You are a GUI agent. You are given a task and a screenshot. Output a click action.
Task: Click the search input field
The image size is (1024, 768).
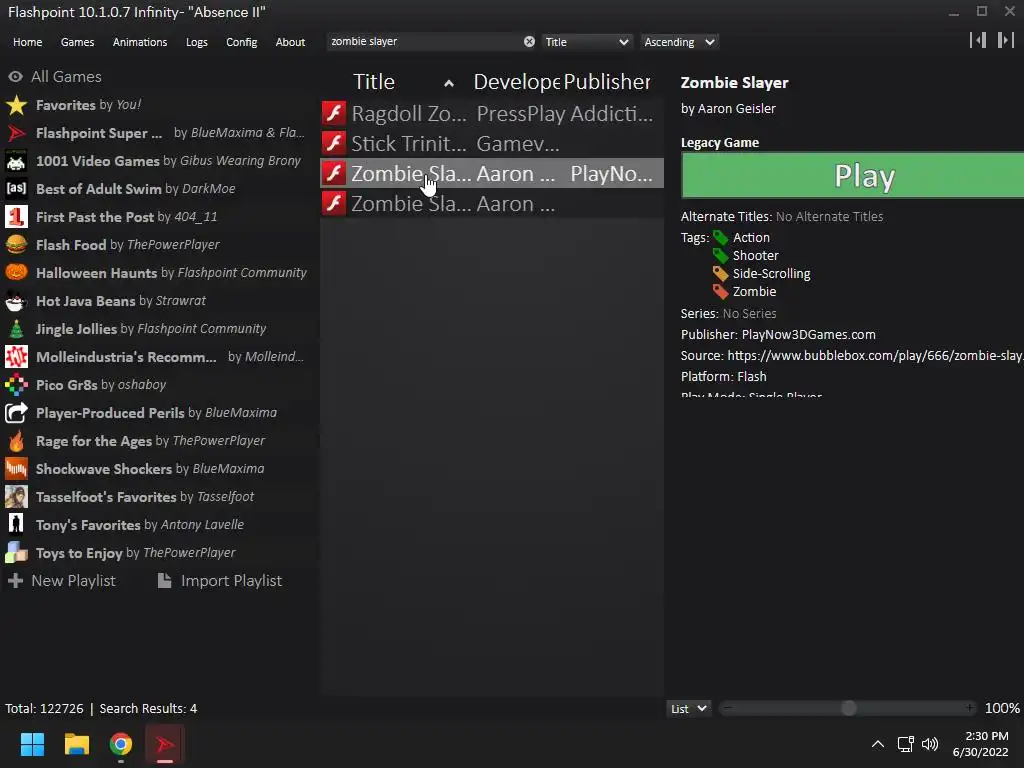pos(424,42)
